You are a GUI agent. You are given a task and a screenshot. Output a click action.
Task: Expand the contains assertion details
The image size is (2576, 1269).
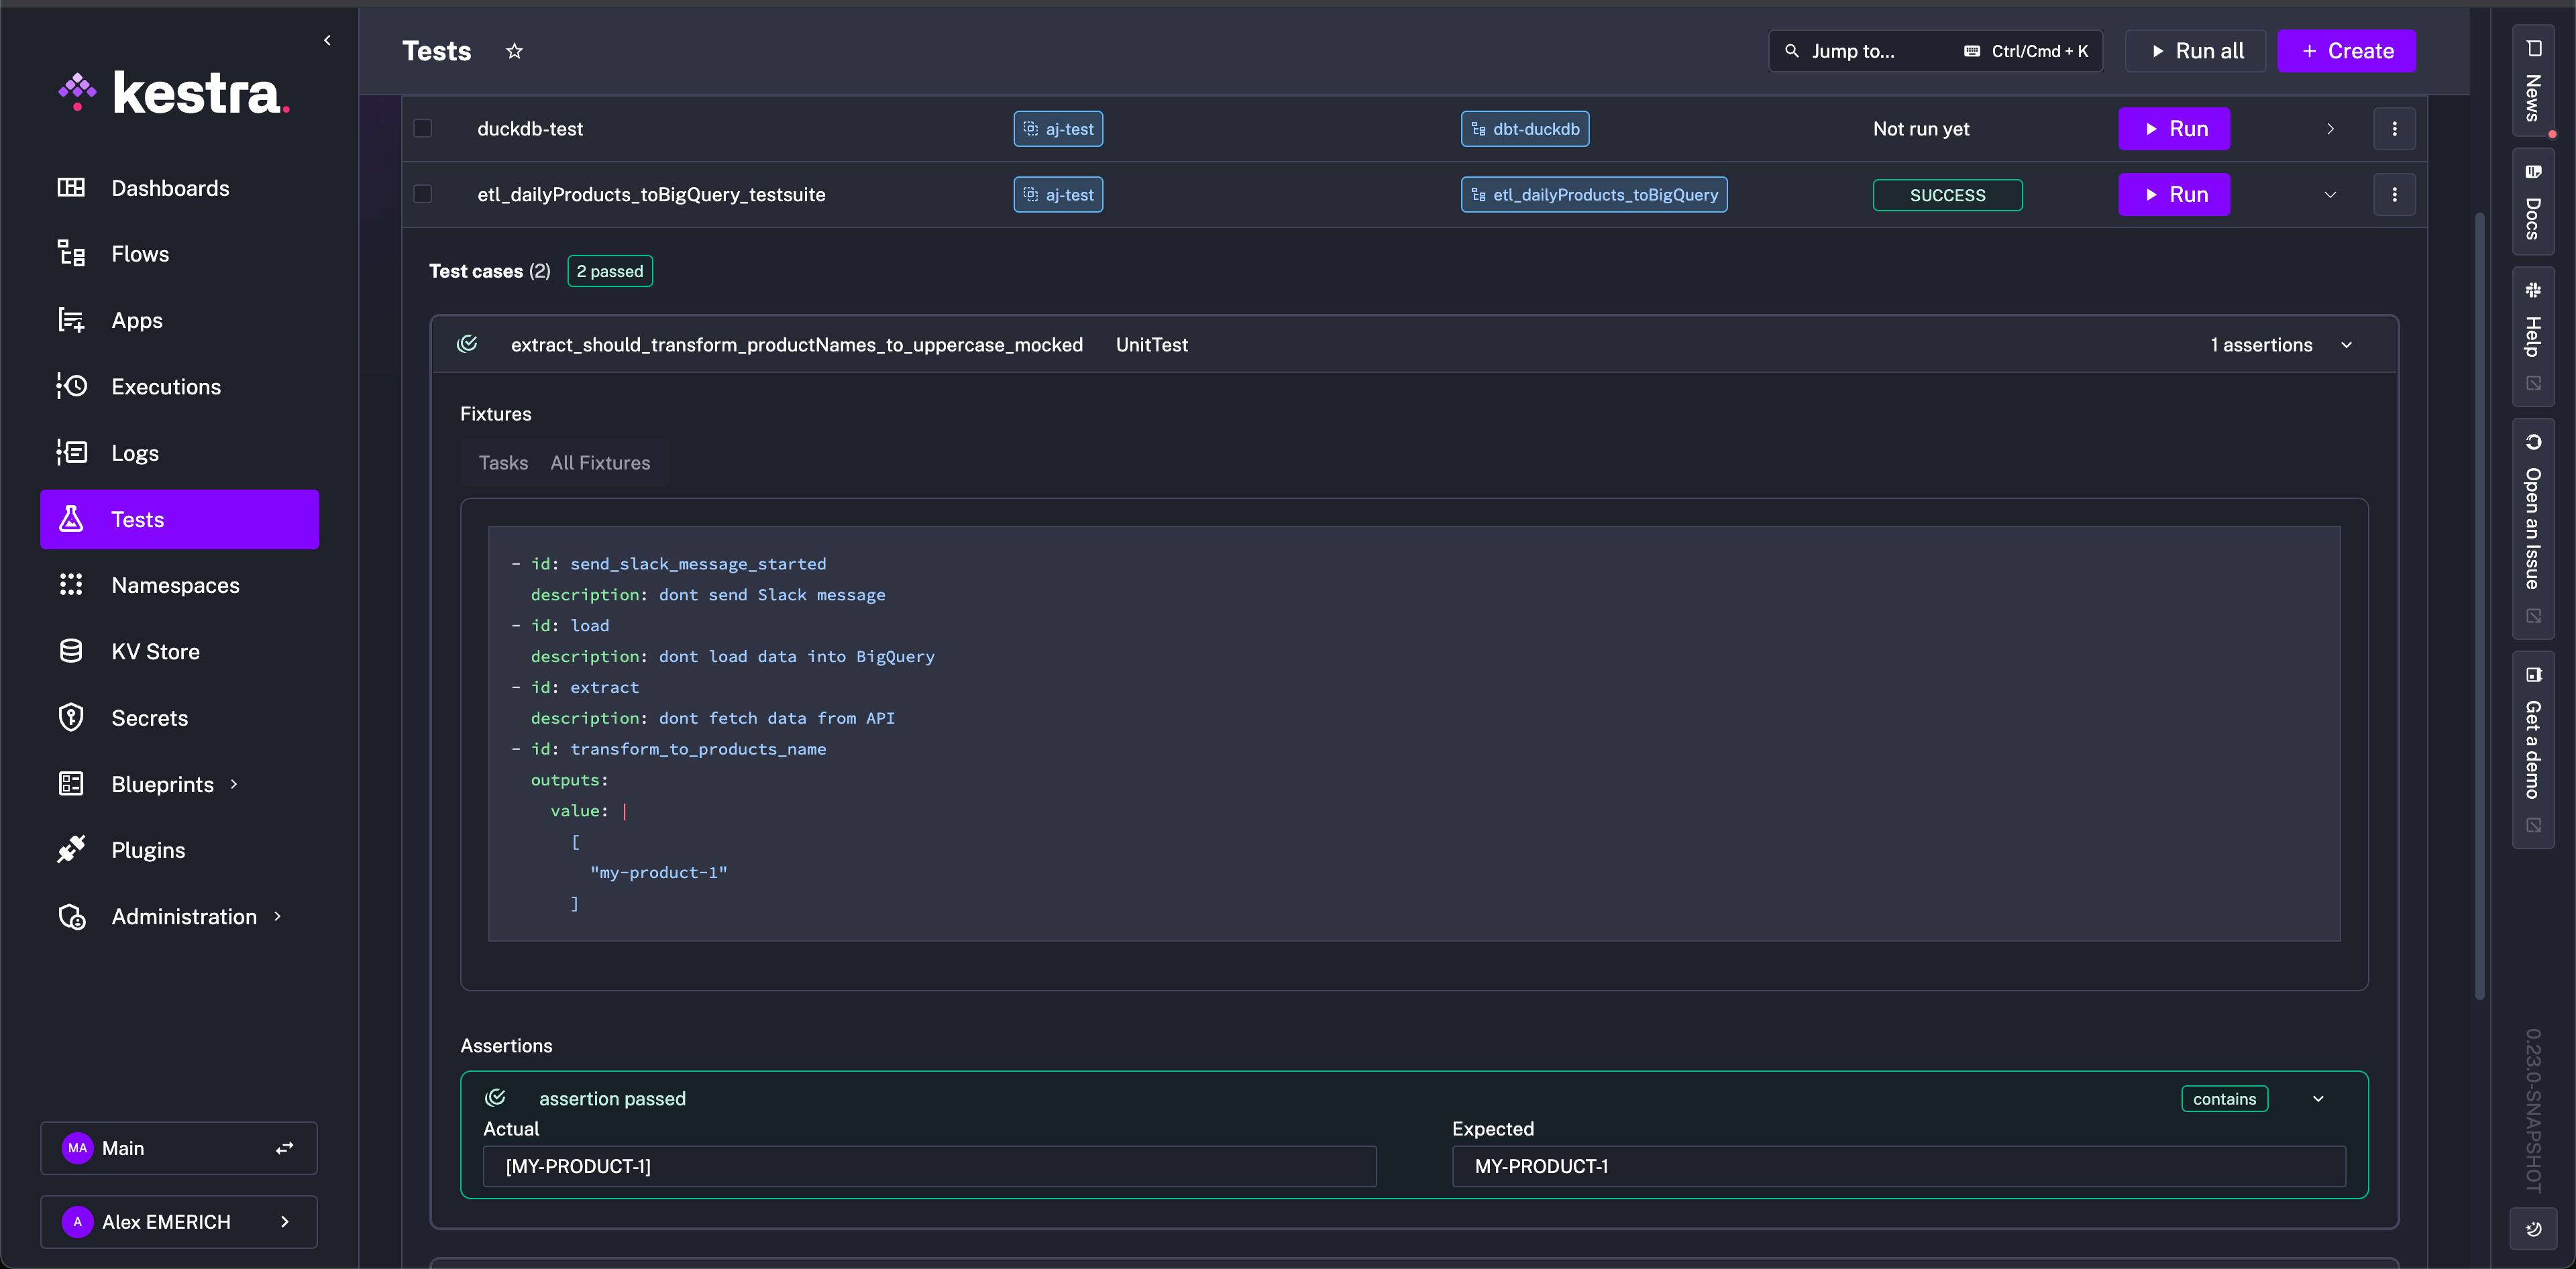2319,1098
